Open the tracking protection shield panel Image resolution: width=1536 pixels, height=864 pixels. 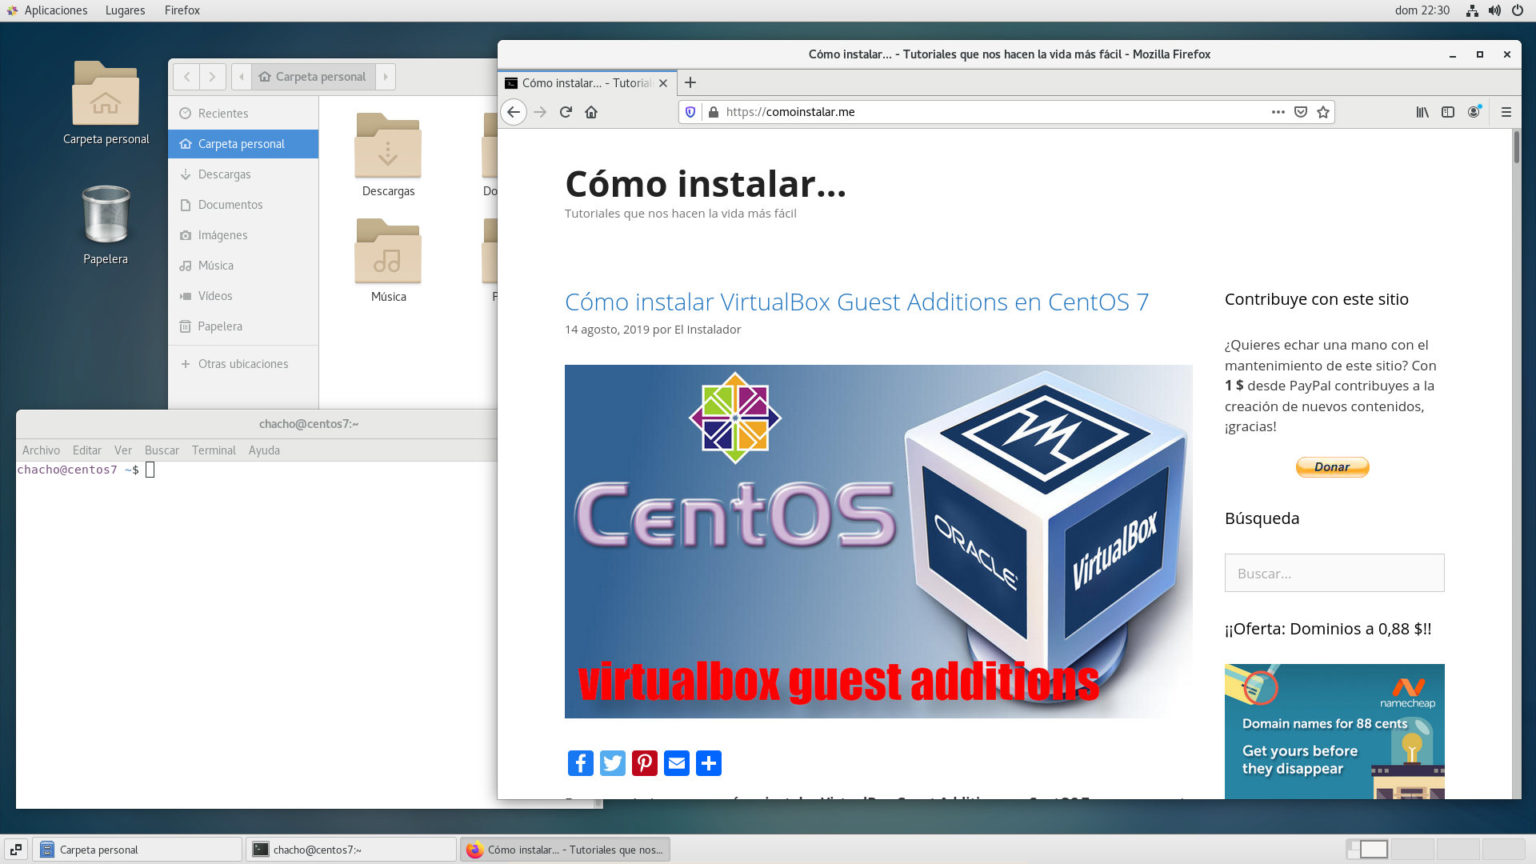[x=690, y=112]
